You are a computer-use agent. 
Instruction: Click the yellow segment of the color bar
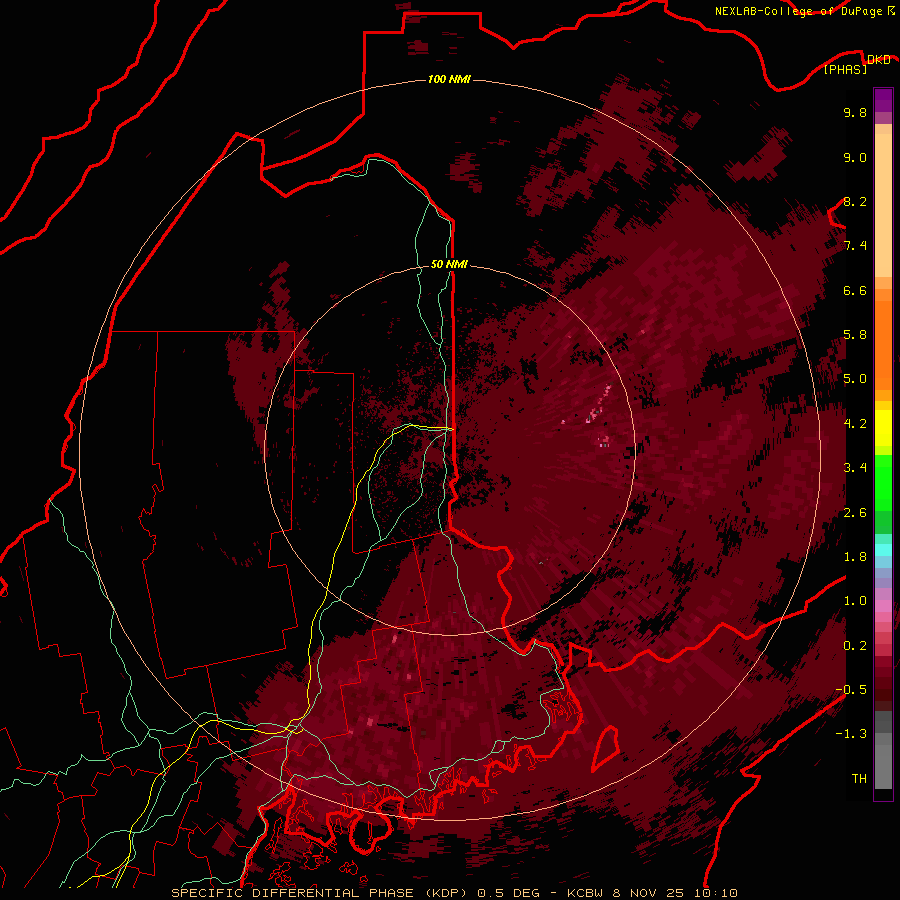tap(883, 428)
